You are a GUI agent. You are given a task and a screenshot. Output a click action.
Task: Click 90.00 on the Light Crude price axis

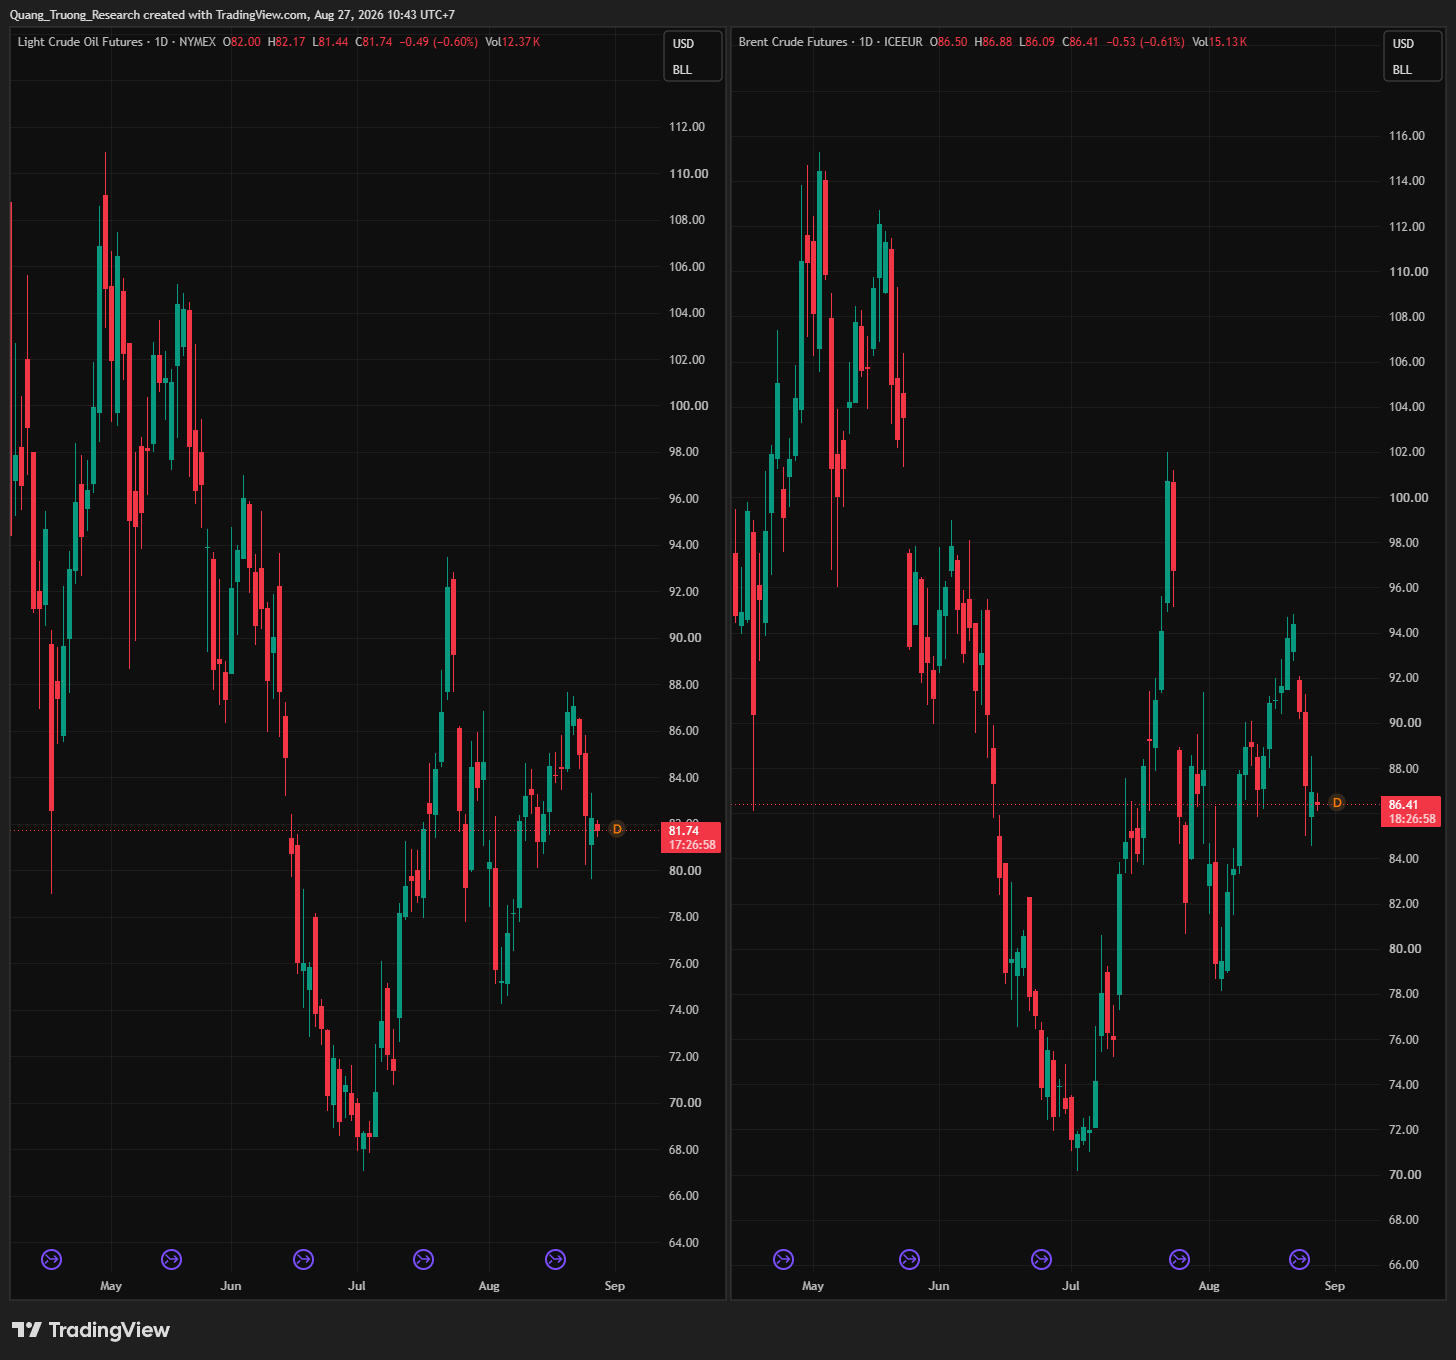click(x=685, y=638)
